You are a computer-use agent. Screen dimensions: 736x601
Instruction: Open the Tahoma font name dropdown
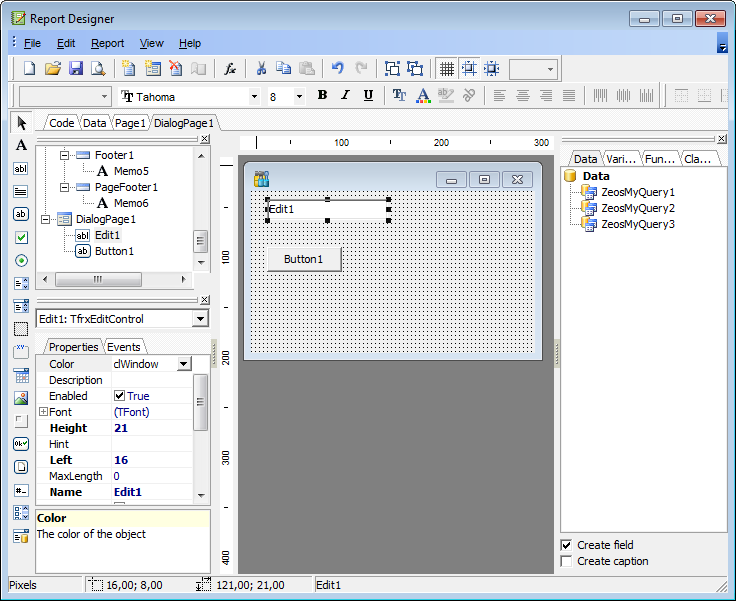click(x=254, y=97)
